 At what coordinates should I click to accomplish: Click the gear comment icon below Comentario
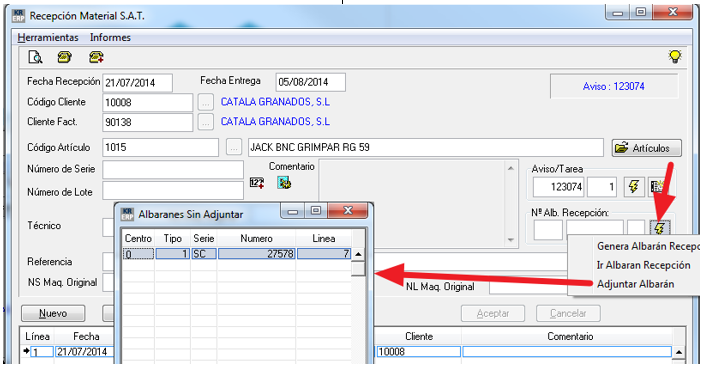click(x=284, y=183)
